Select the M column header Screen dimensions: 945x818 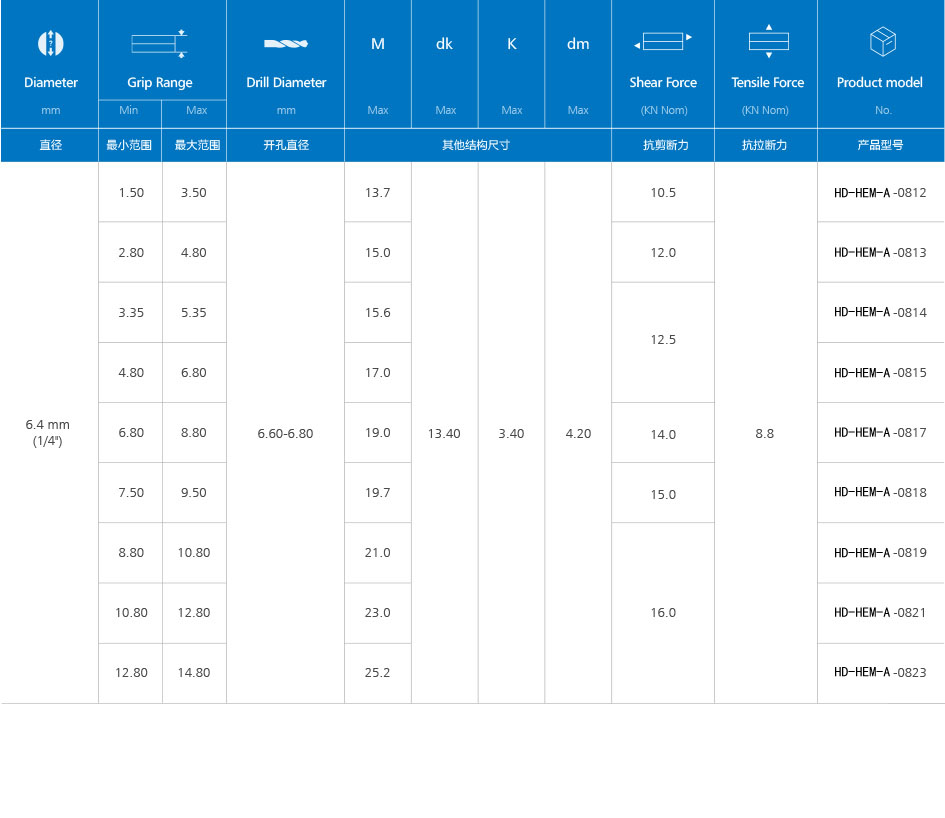(378, 44)
